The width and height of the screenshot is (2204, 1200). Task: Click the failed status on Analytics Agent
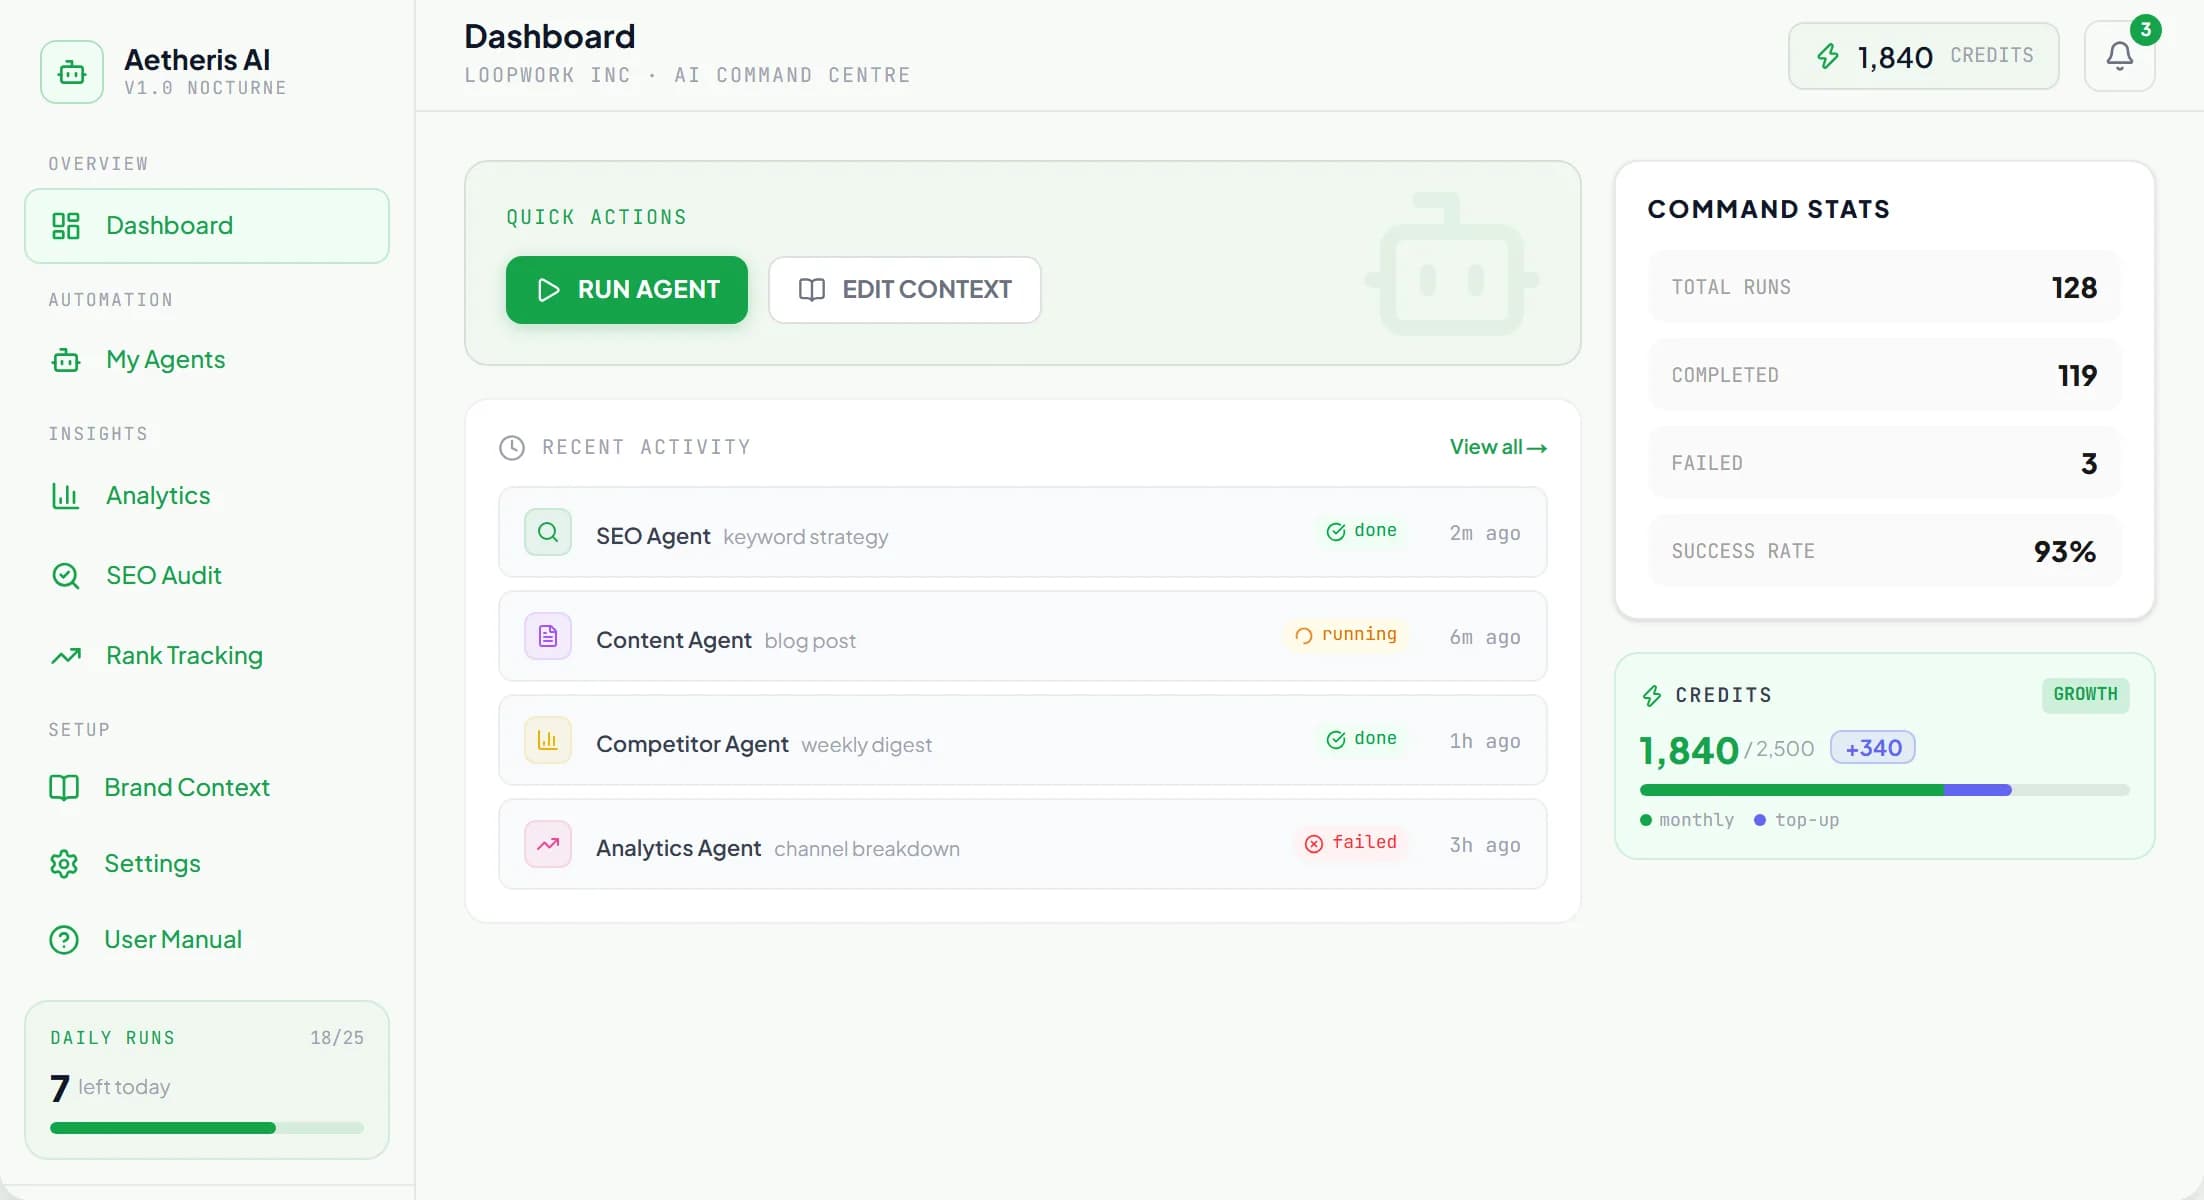[x=1351, y=843]
